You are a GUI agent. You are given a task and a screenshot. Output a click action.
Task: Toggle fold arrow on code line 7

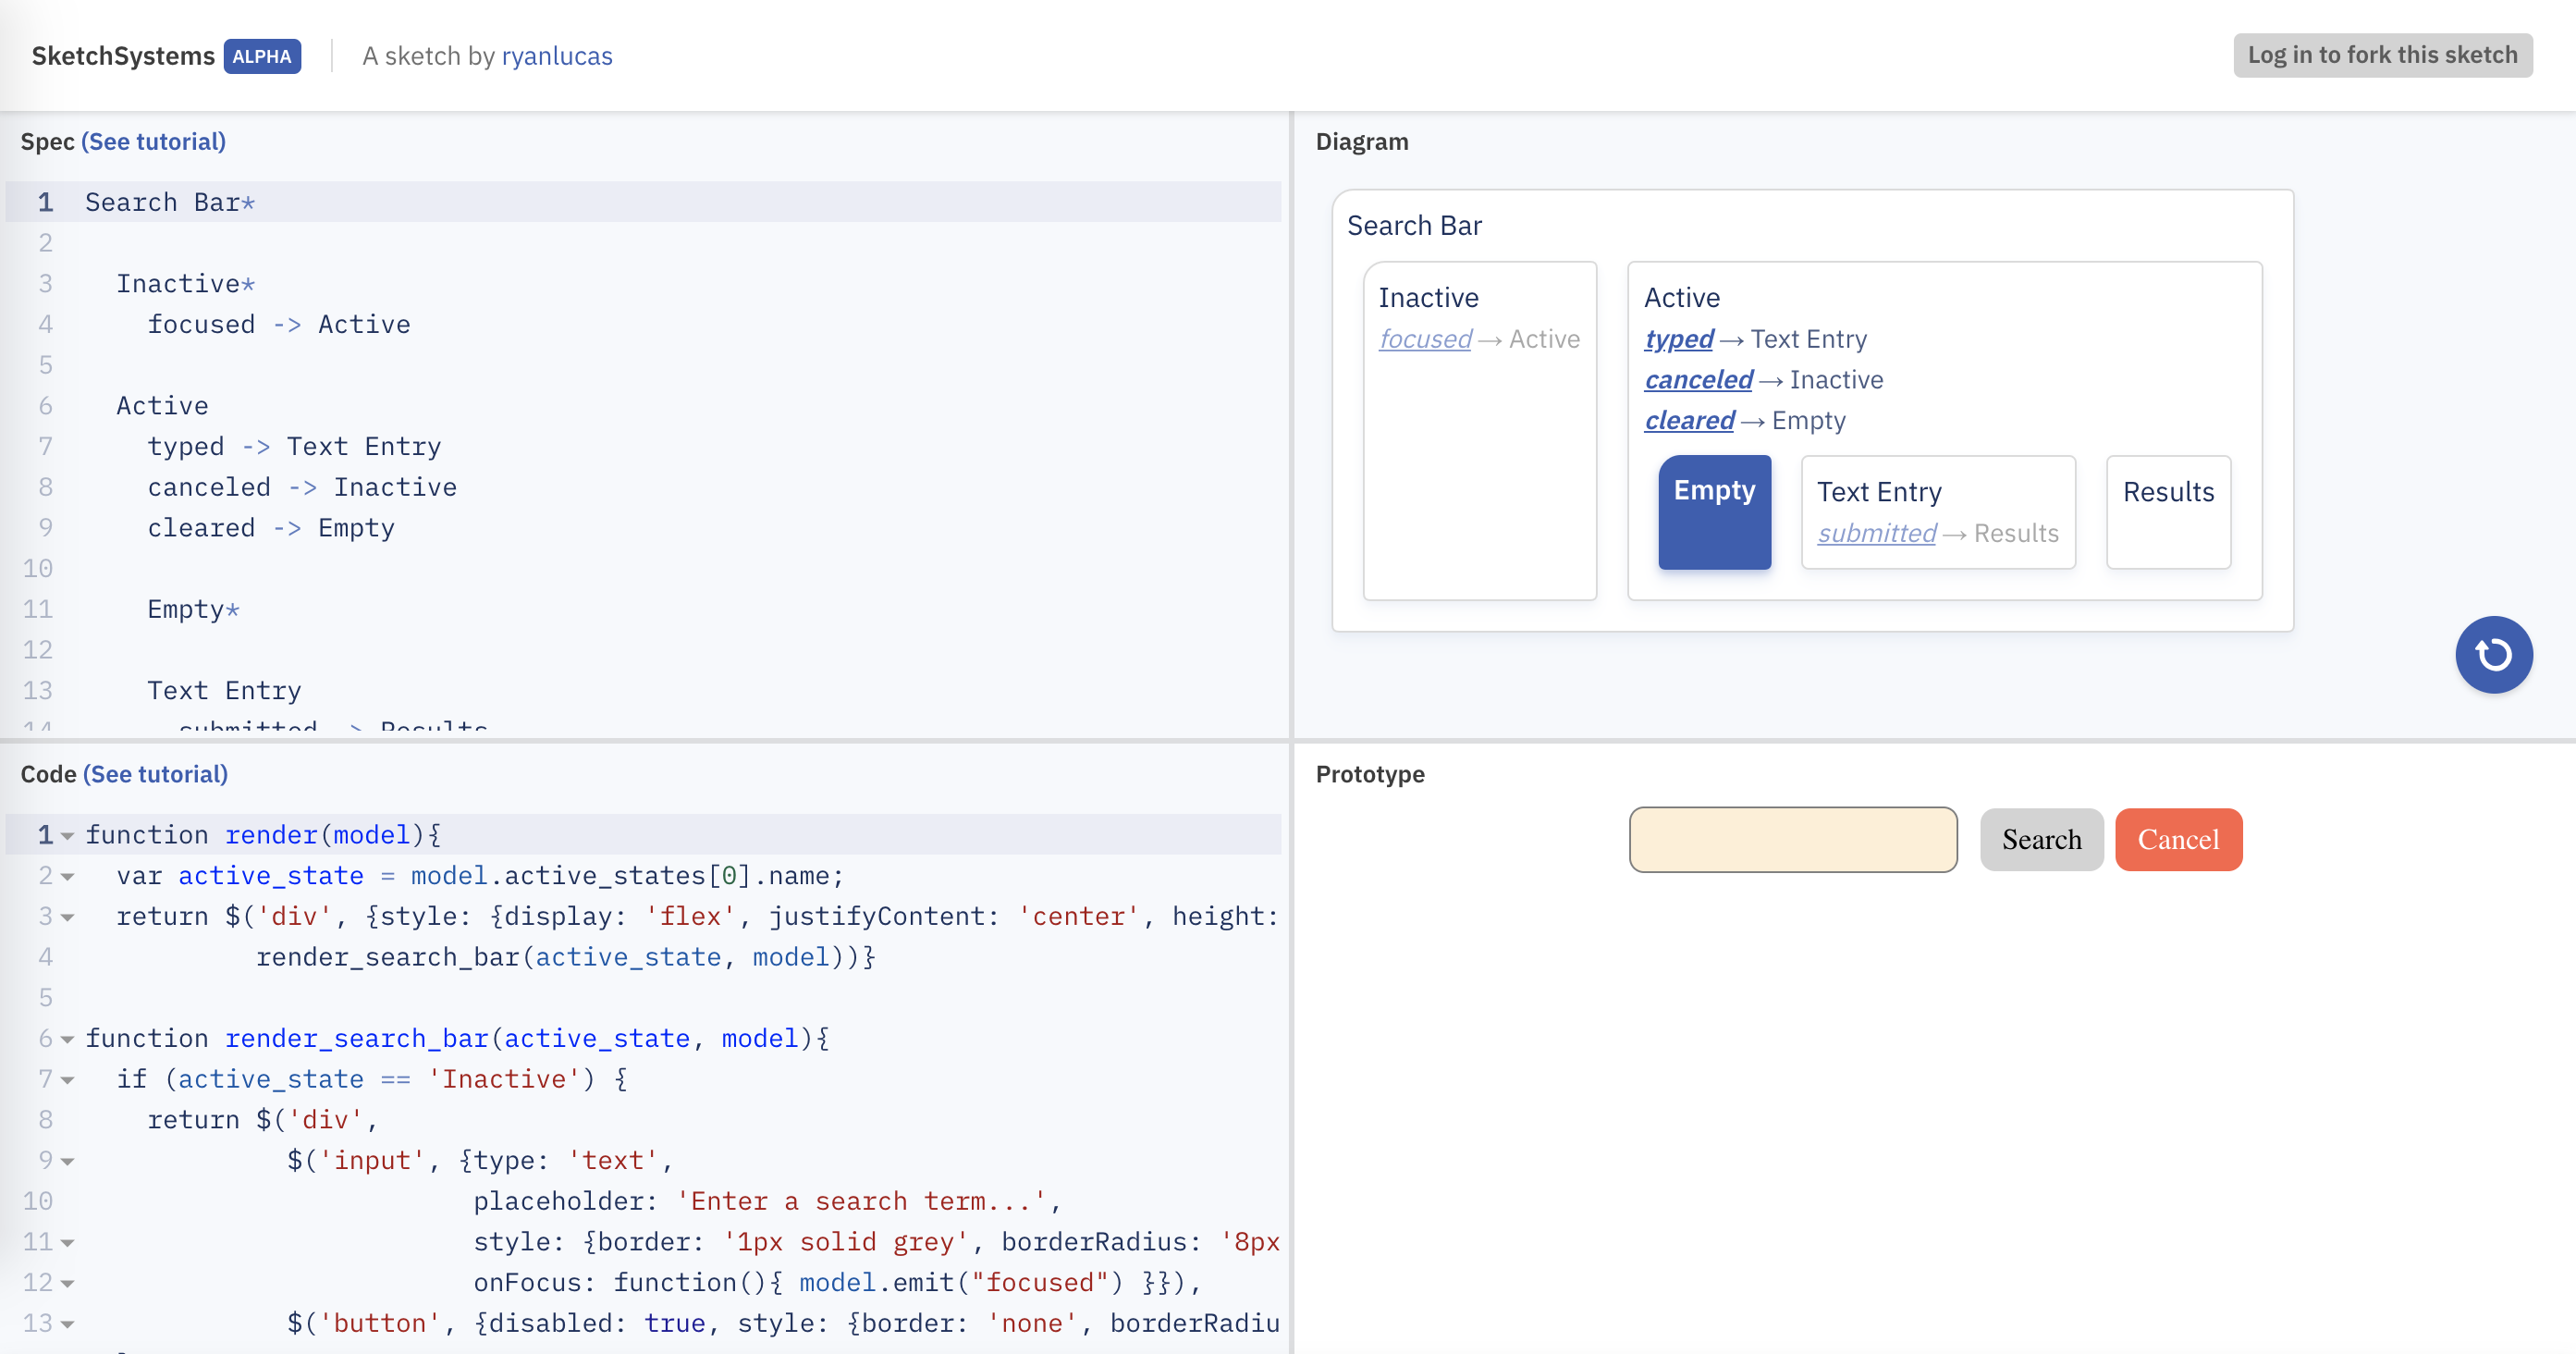(x=67, y=1080)
